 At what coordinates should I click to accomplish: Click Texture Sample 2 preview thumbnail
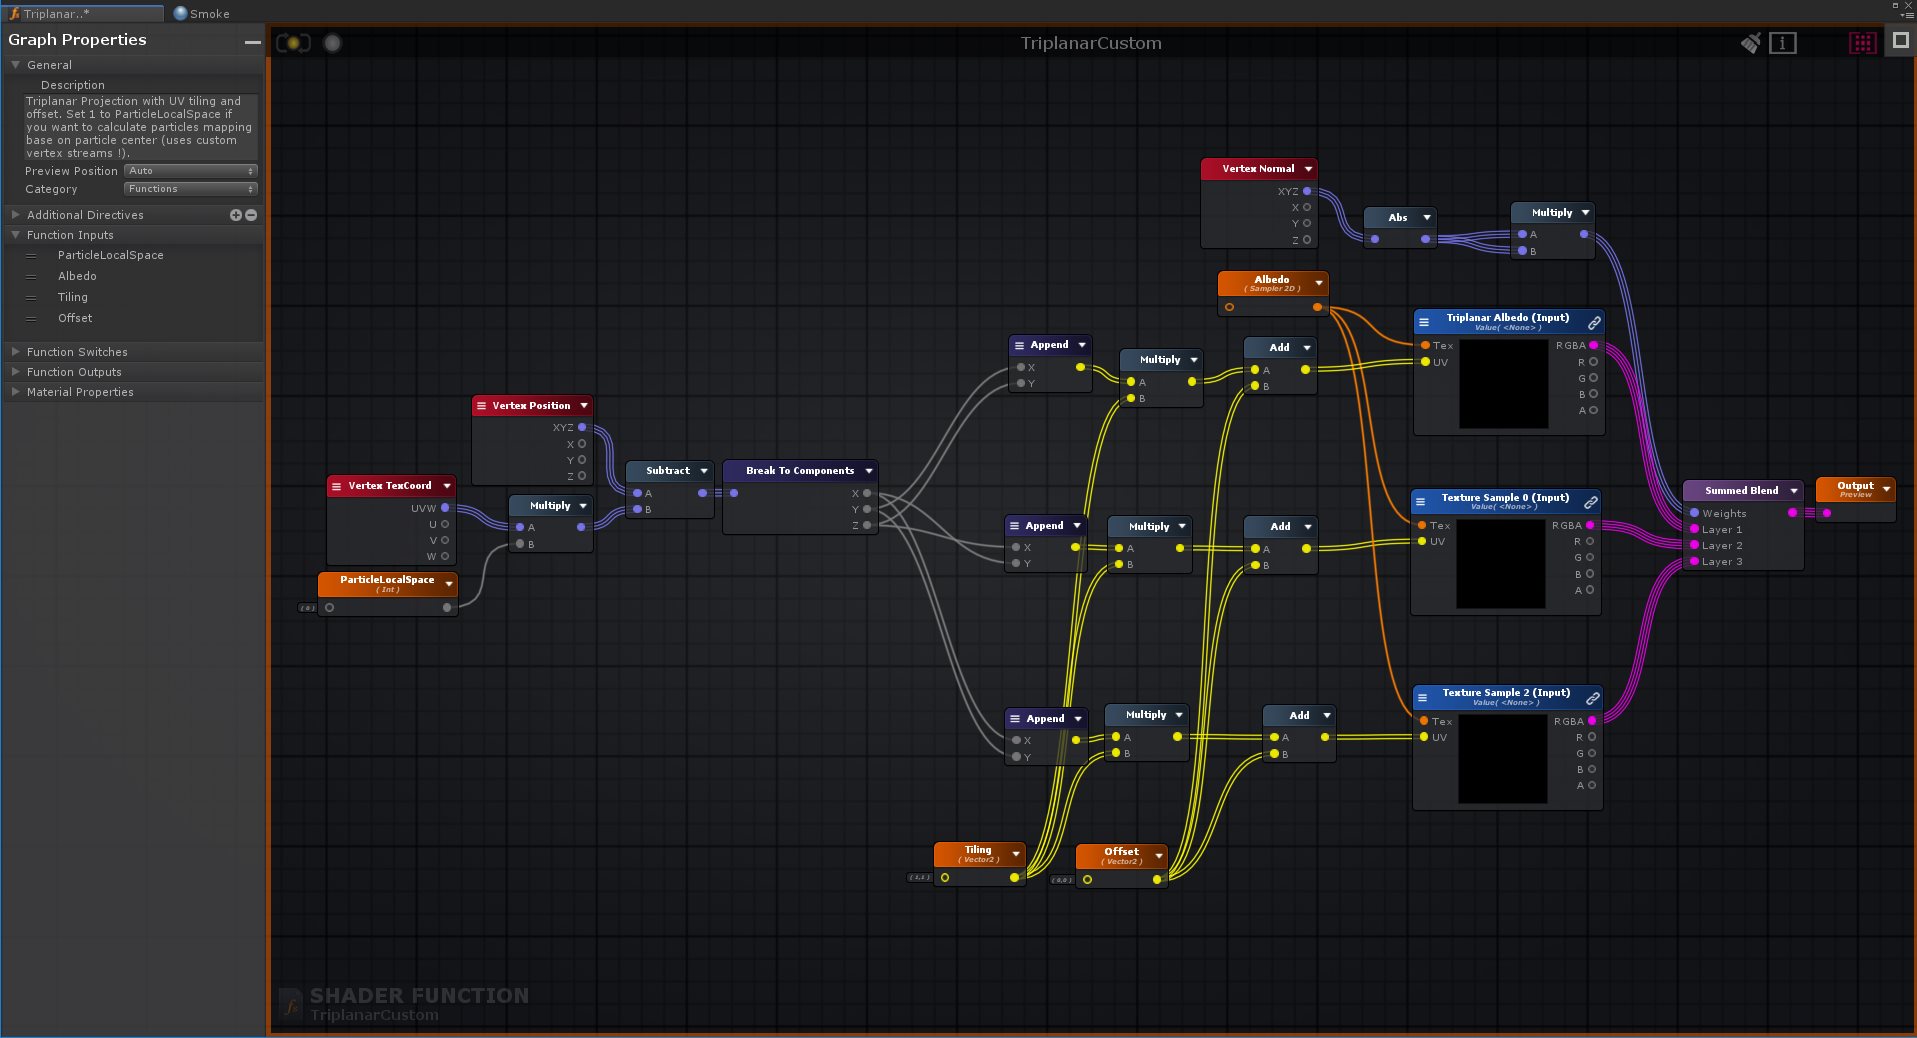(1503, 759)
